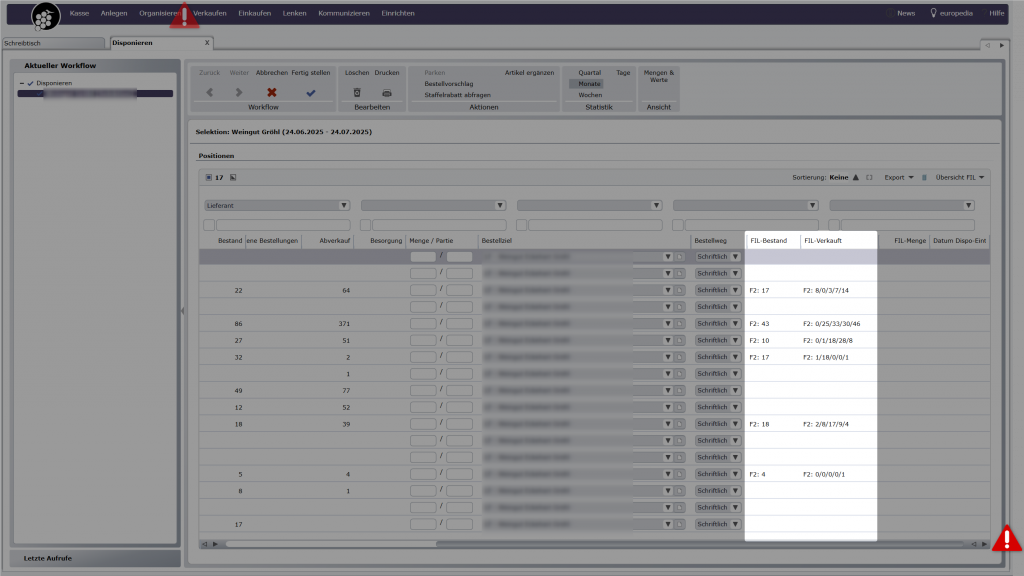Click the blue checkmark Fertig stellen icon
Viewport: 1024px width, 576px height.
pyautogui.click(x=310, y=92)
